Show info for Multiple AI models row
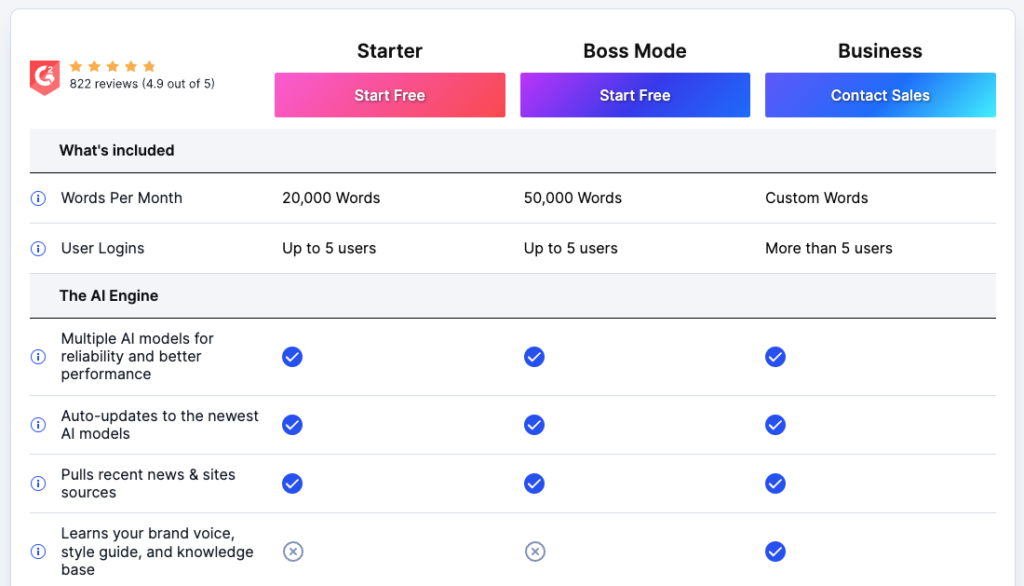The height and width of the screenshot is (586, 1024). point(39,357)
